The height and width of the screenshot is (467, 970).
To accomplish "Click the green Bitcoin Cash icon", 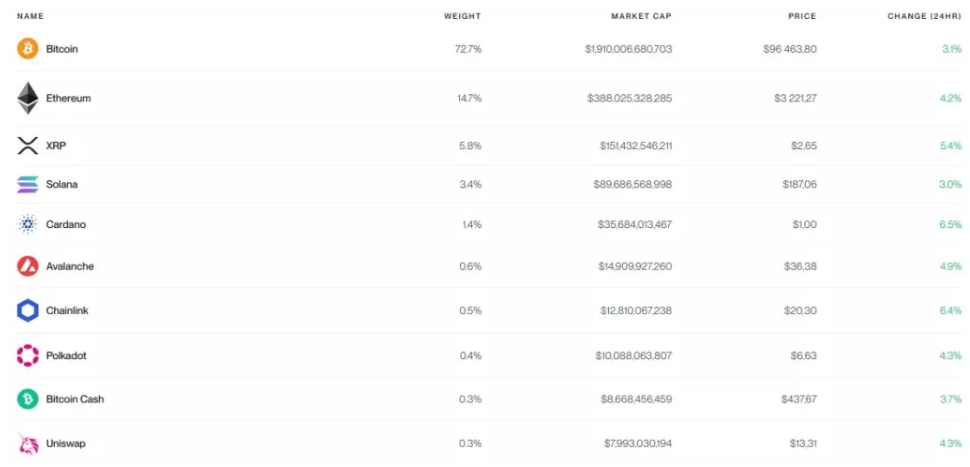I will coord(27,399).
